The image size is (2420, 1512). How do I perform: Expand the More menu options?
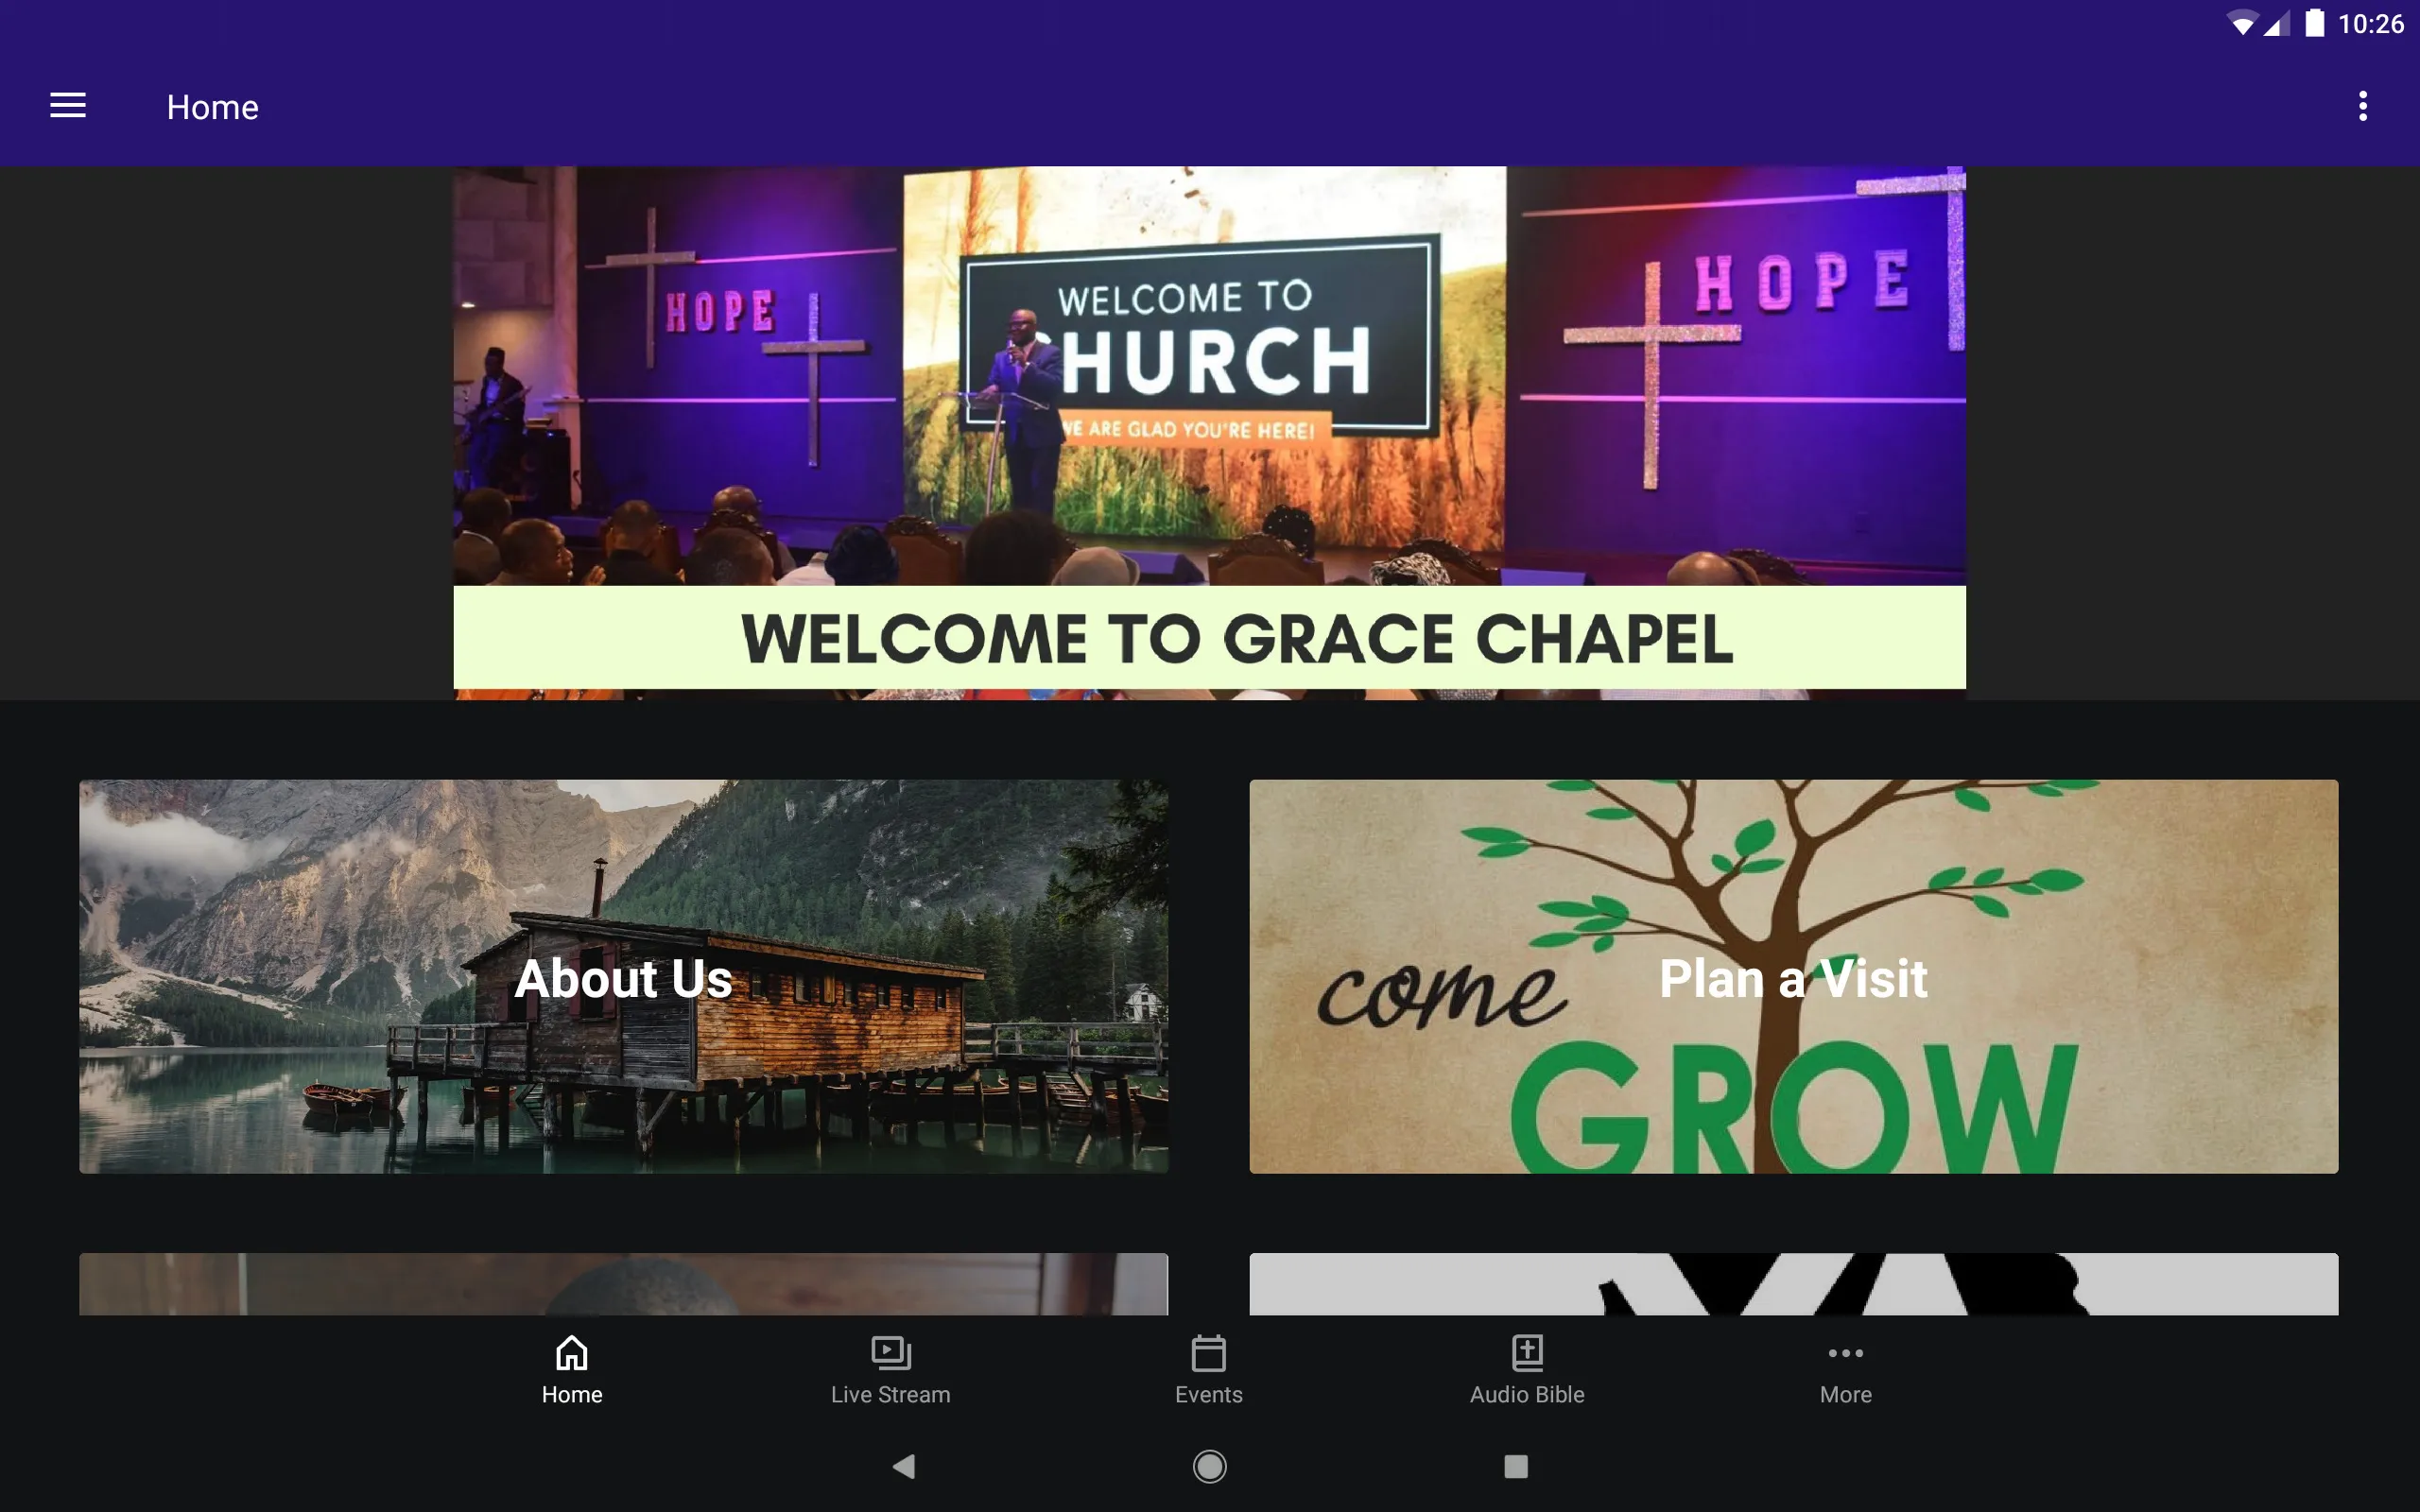tap(1845, 1367)
